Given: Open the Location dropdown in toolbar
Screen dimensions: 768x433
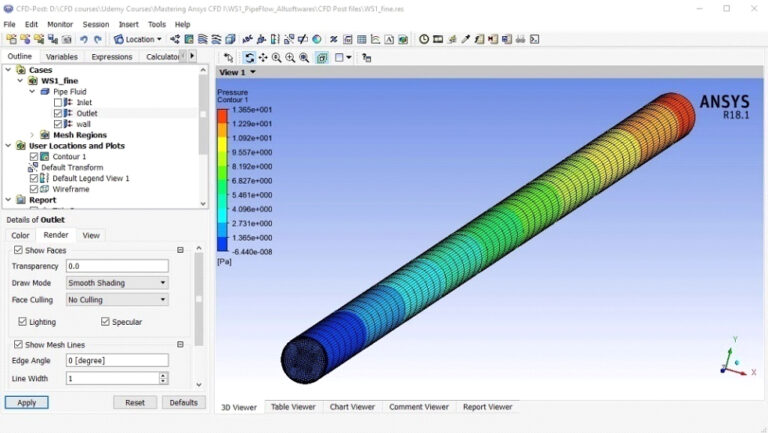Looking at the screenshot, I should coord(138,39).
